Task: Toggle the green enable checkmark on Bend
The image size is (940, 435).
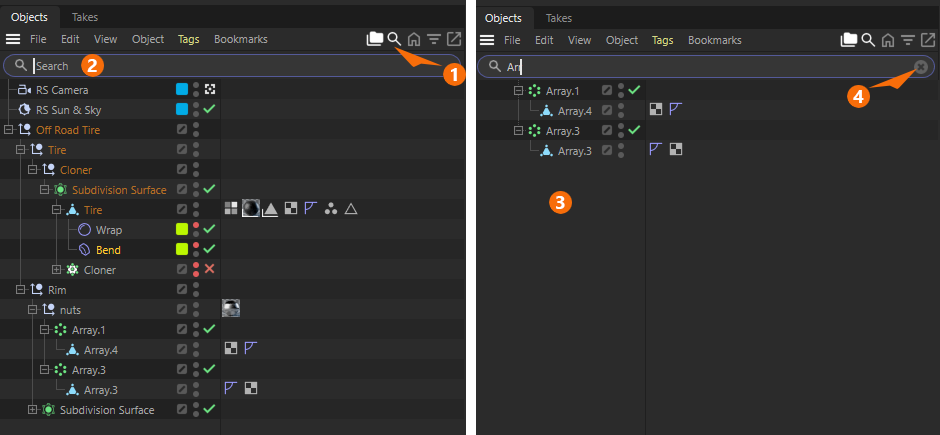Action: pyautogui.click(x=209, y=249)
